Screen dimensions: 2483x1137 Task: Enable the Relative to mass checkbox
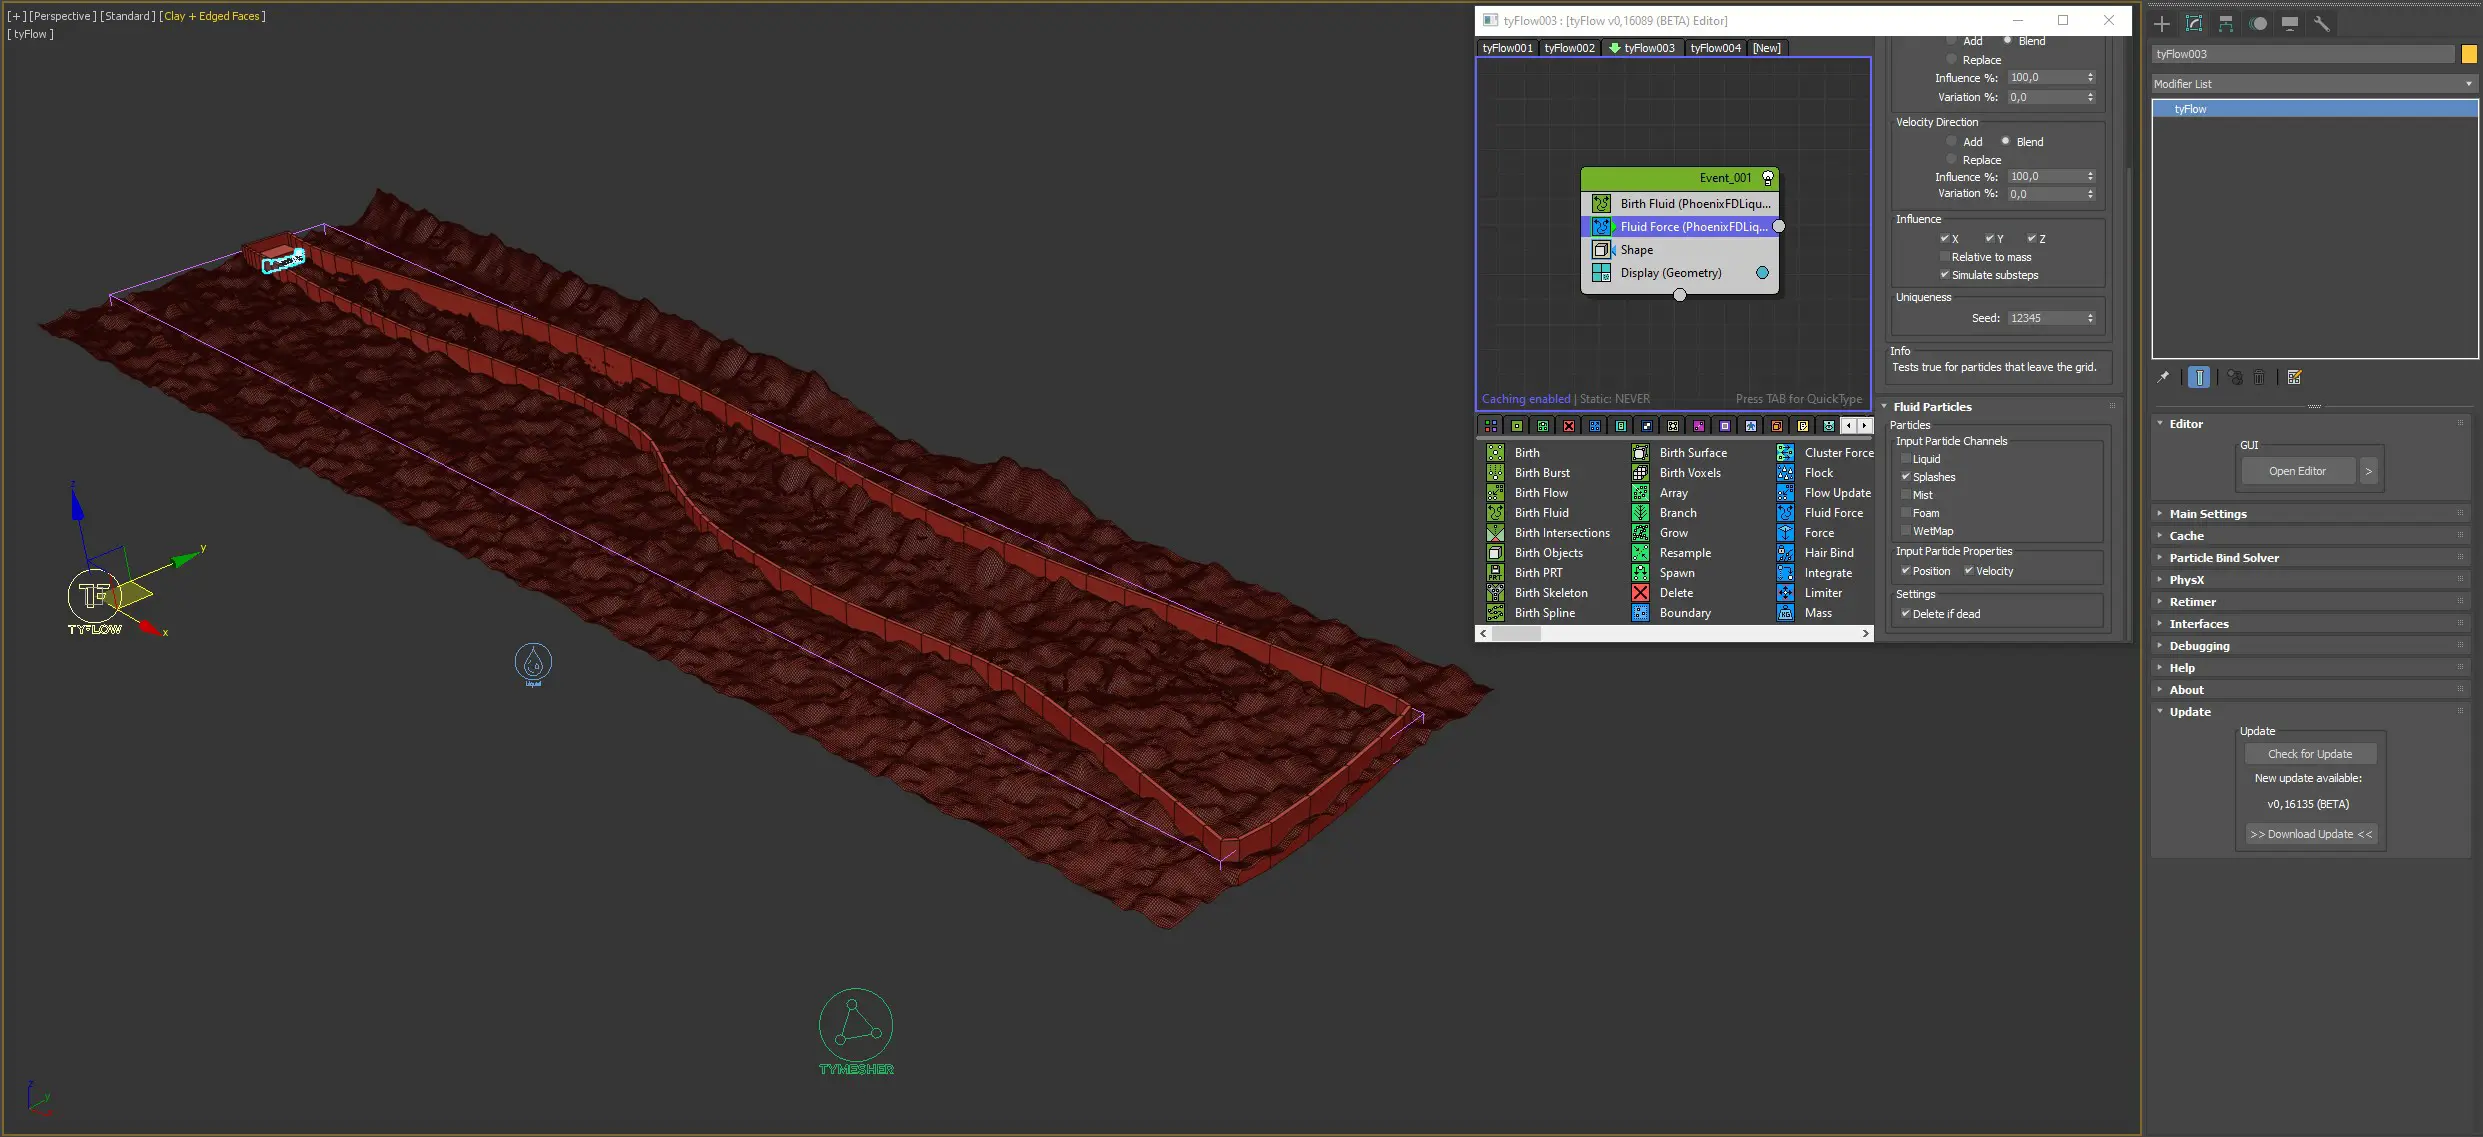[1944, 257]
